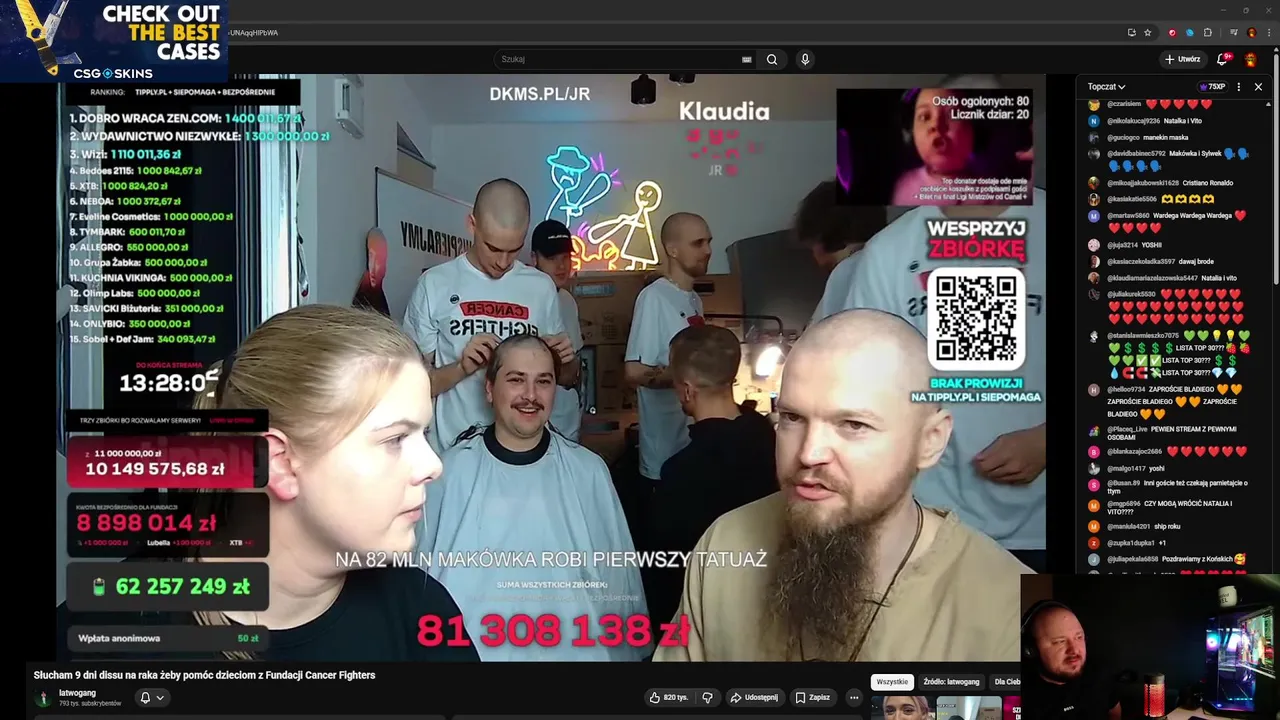
Task: Click chat message 'Cristiano Ronaldo'
Action: tap(1208, 183)
